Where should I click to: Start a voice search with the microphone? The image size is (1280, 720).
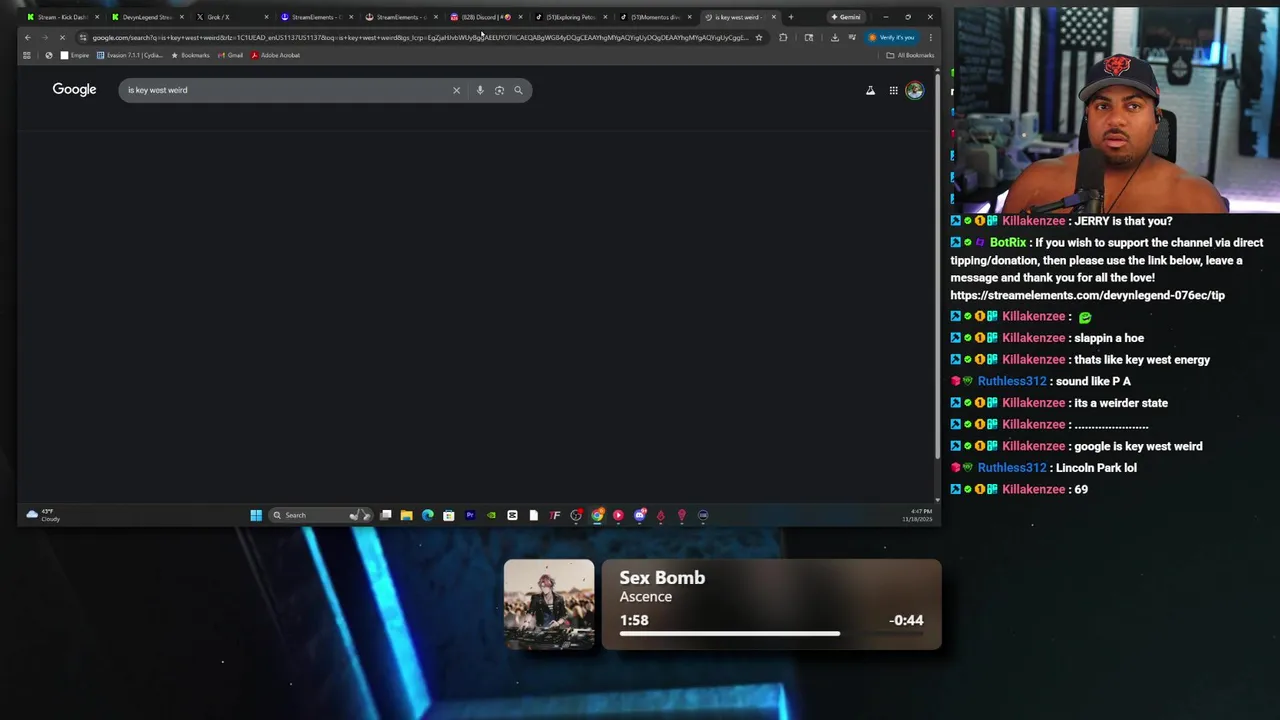tap(480, 90)
